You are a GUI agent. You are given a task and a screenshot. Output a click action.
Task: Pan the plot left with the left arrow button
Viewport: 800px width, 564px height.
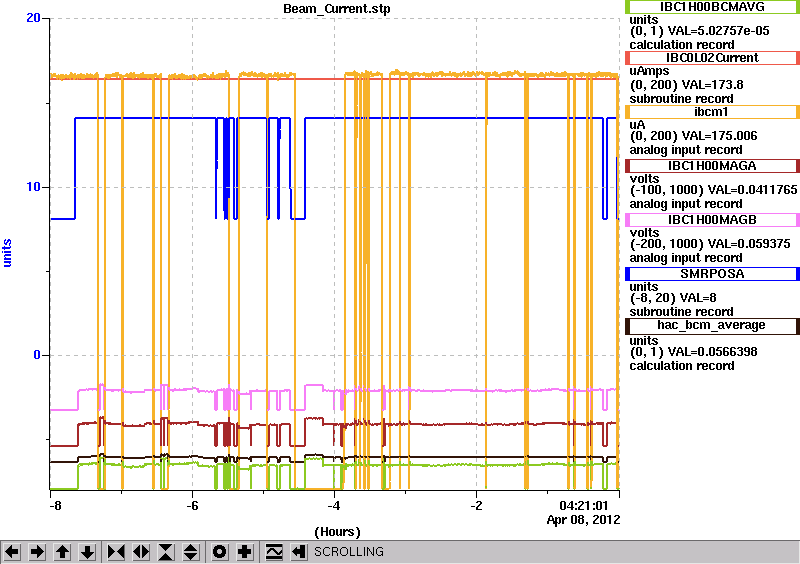pos(12,552)
